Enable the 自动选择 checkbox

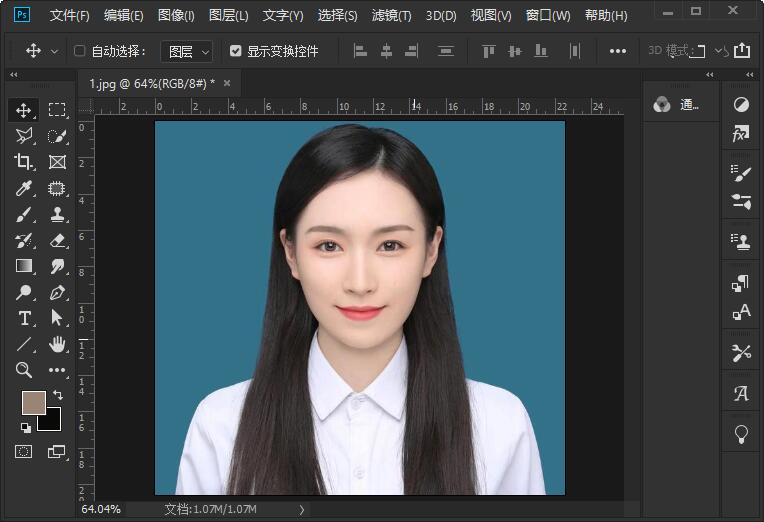(79, 51)
